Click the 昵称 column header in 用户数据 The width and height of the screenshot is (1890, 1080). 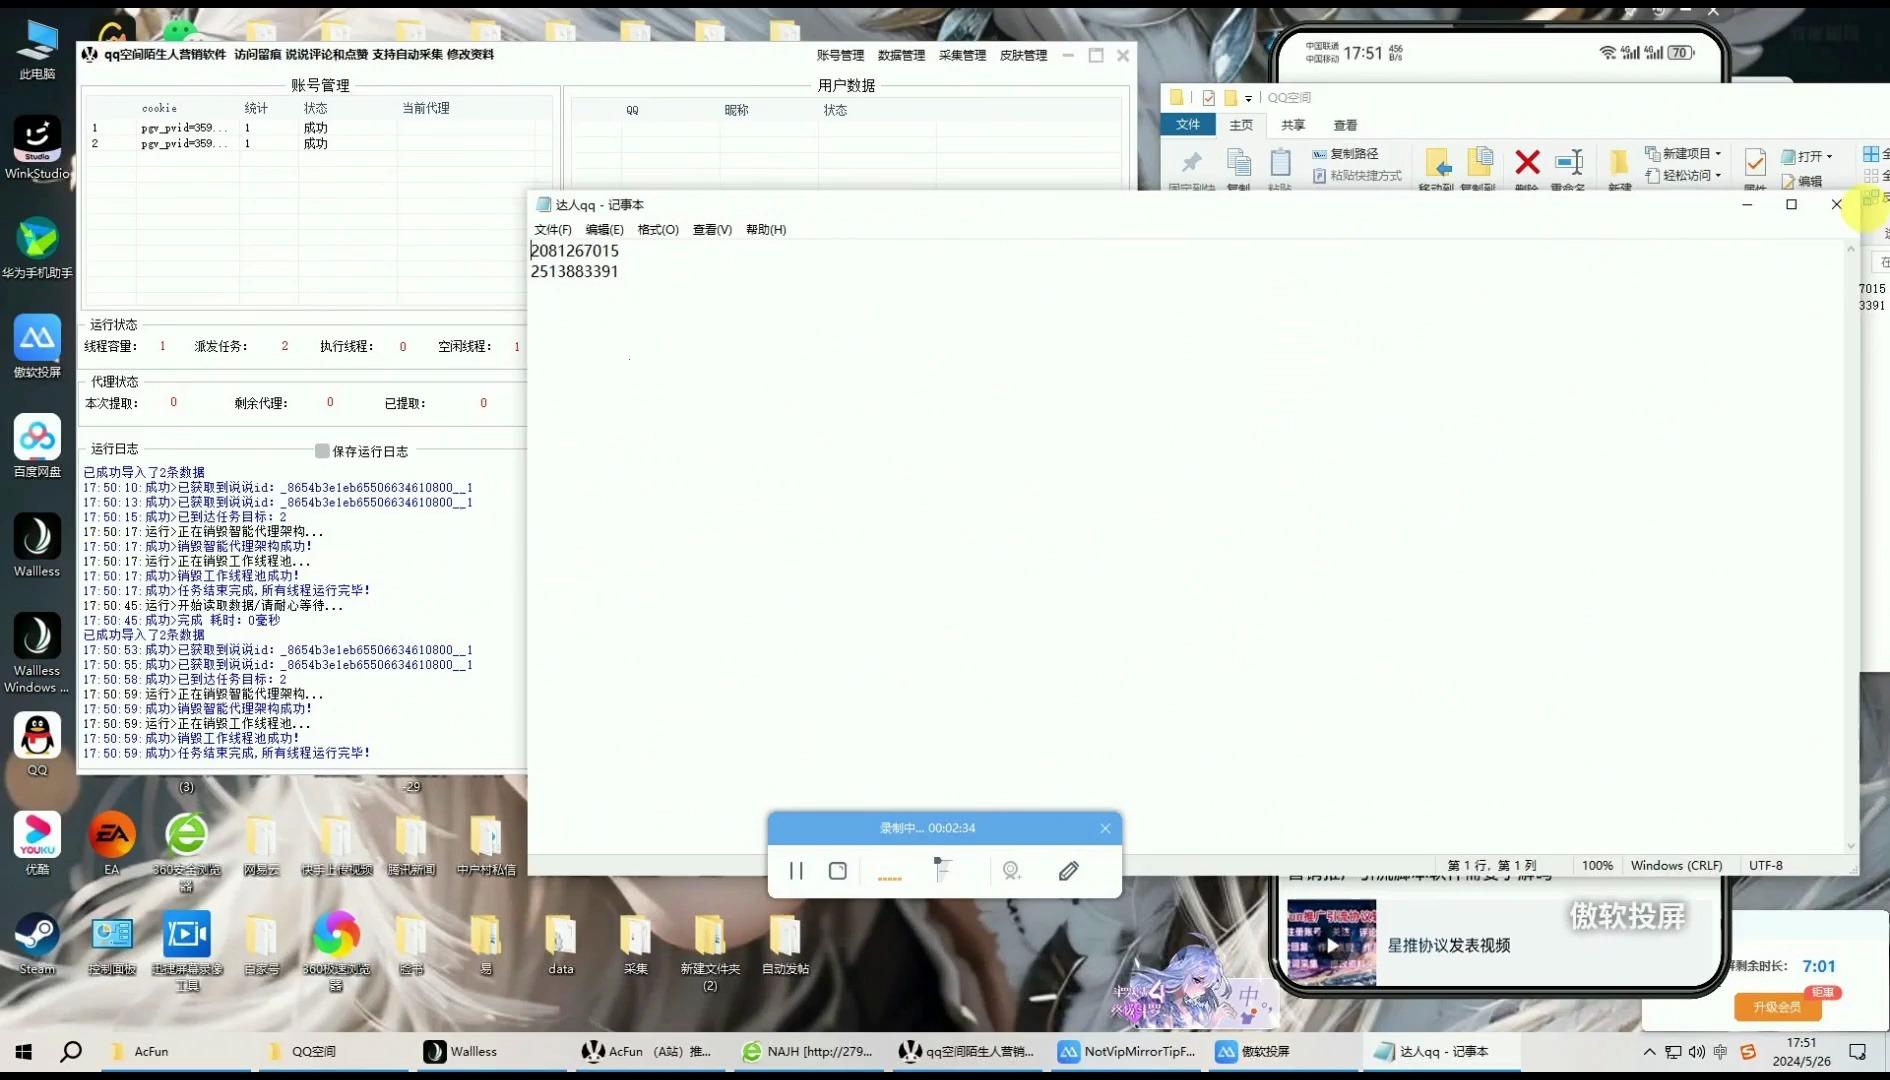pos(736,110)
